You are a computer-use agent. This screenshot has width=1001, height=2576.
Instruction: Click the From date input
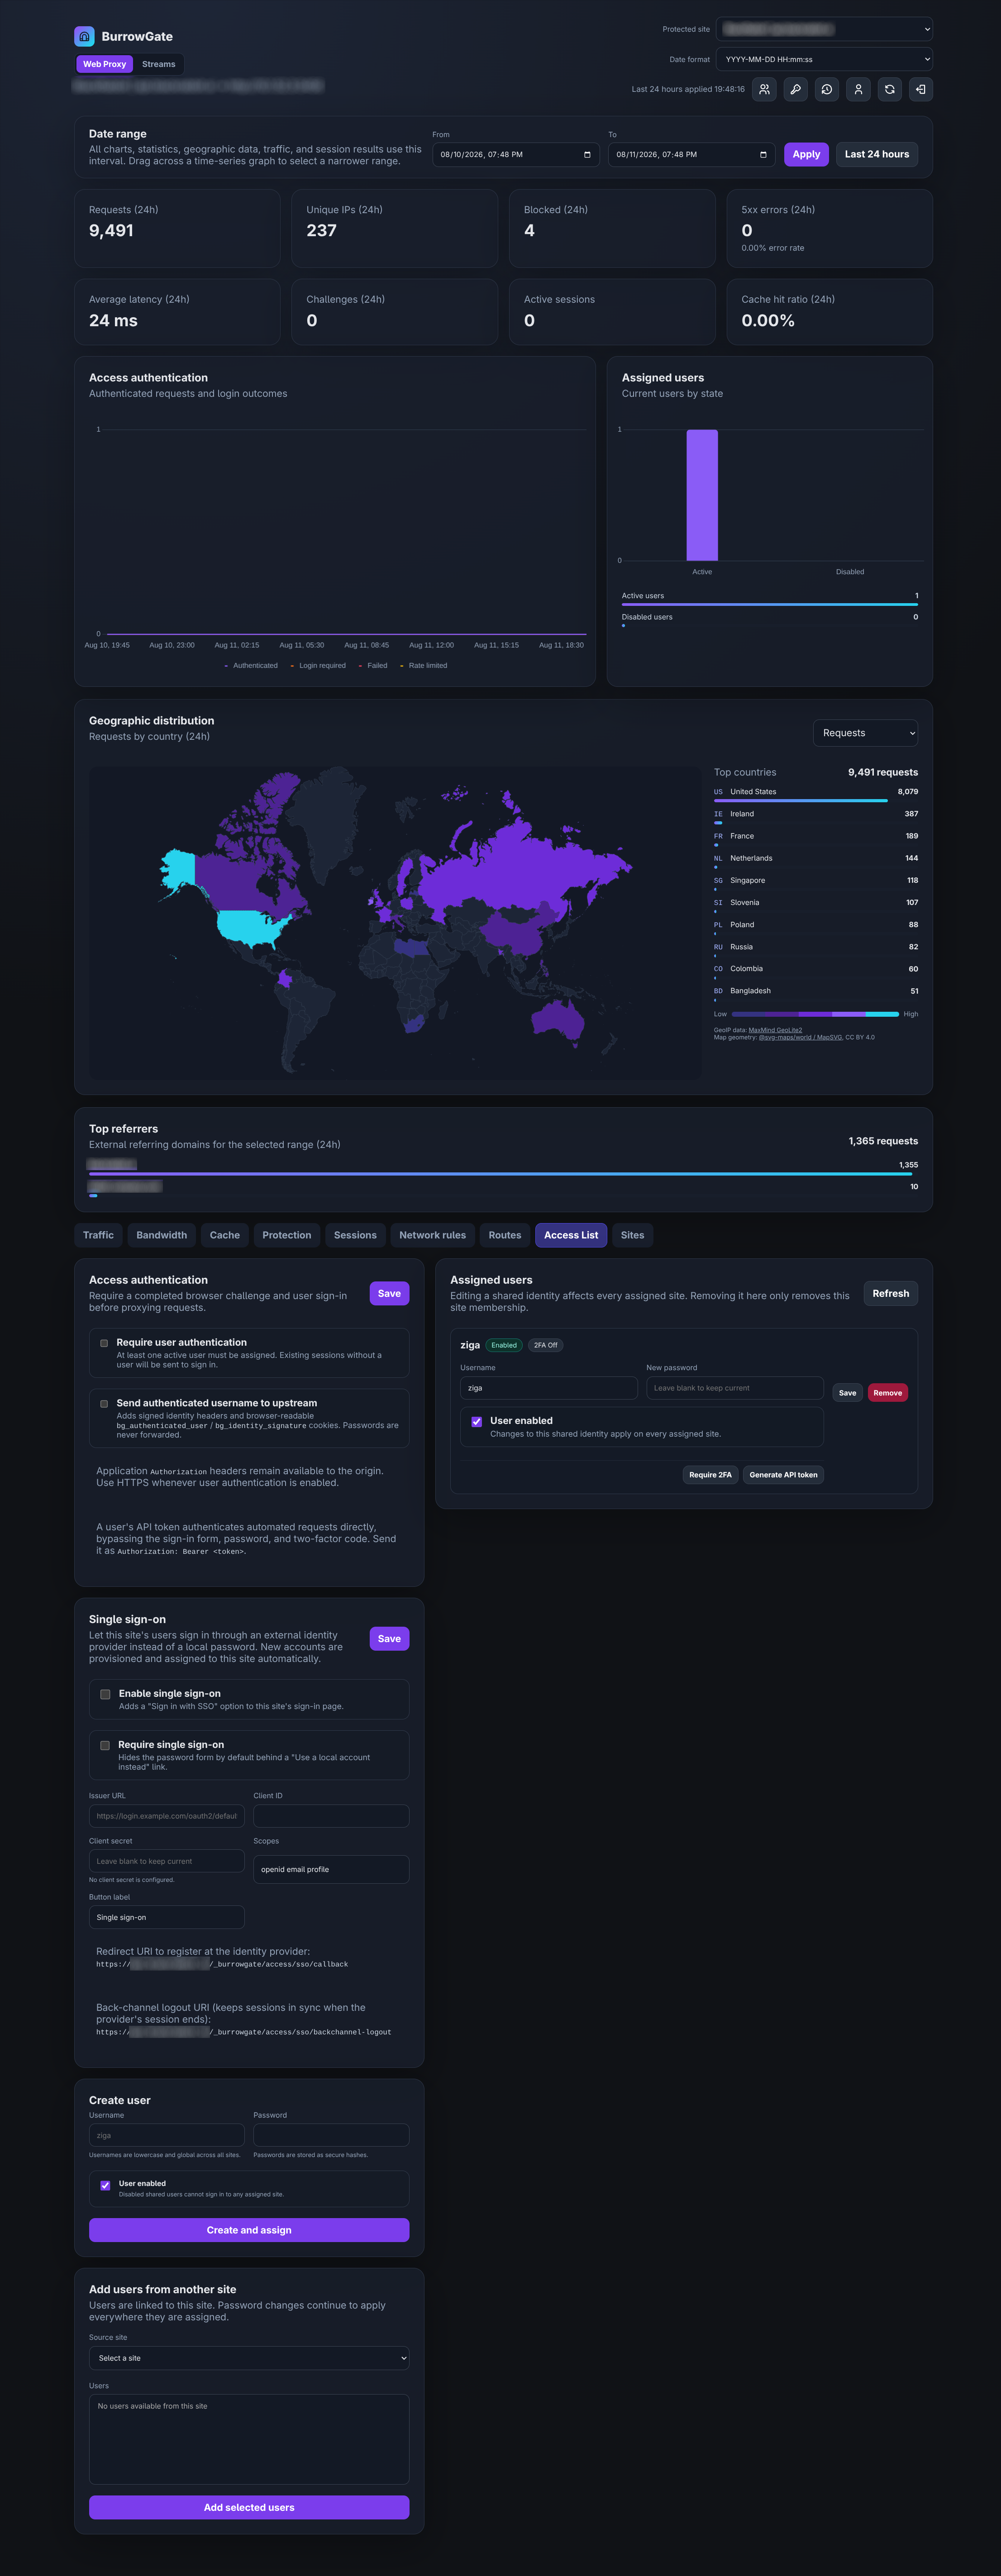click(x=515, y=155)
